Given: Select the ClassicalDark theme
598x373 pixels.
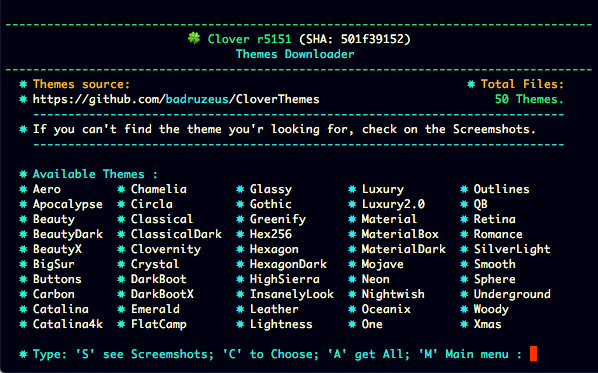Looking at the screenshot, I should 176,234.
